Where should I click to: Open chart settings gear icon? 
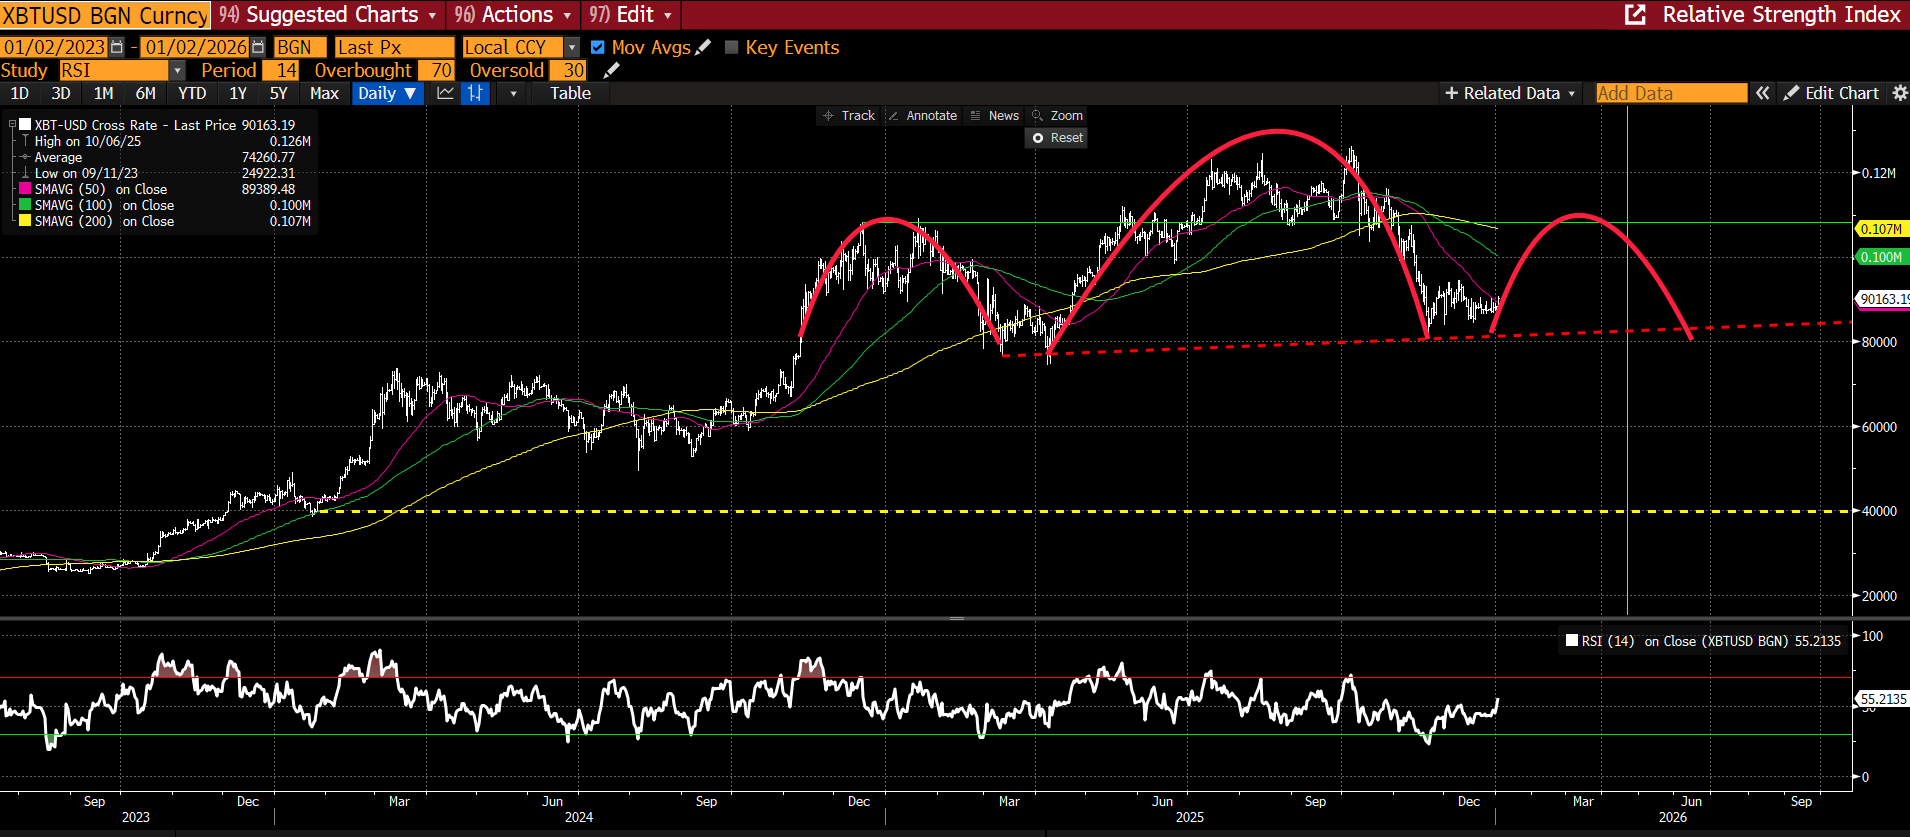[x=1900, y=93]
